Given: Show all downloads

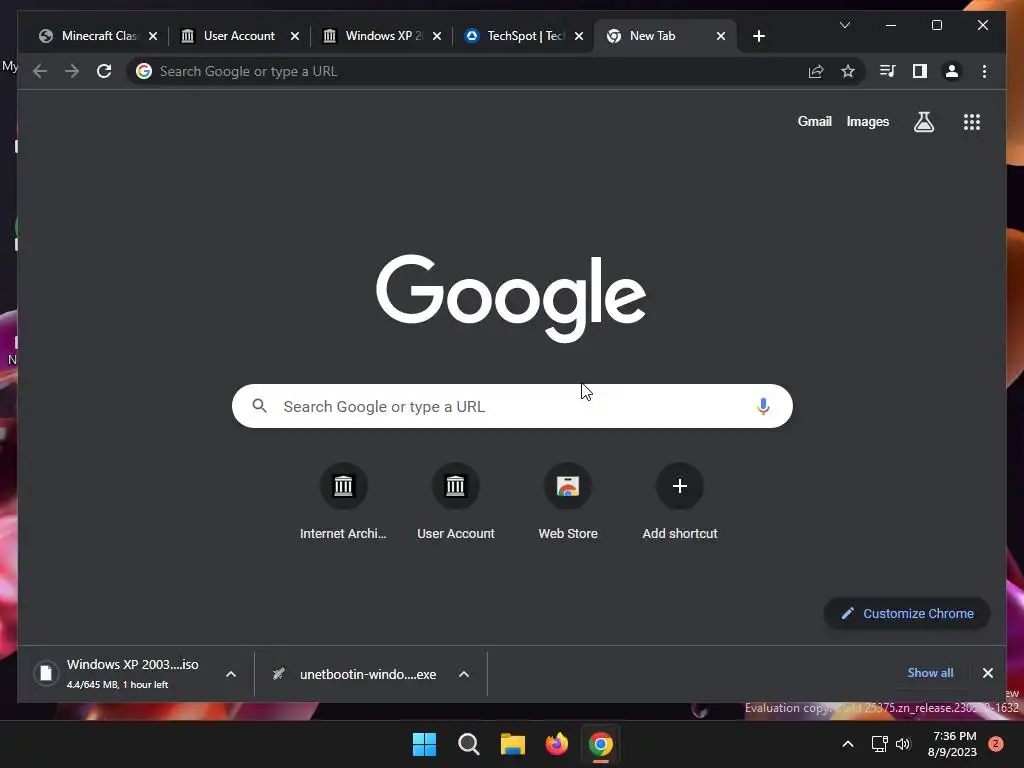Looking at the screenshot, I should click(930, 673).
